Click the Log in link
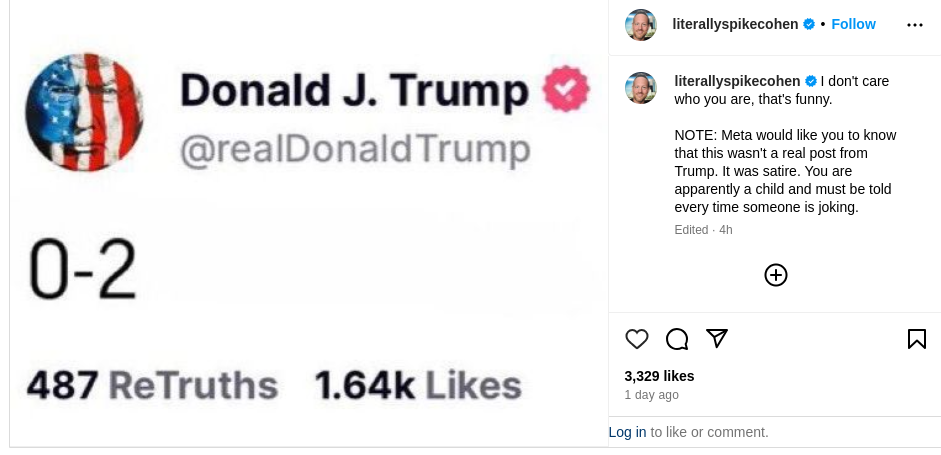Viewport: 941px width, 455px height. click(627, 432)
